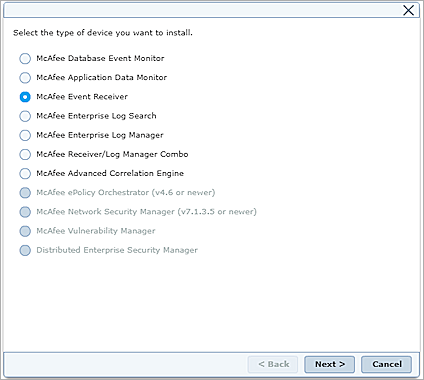Choose McAfee Application Data Monitor option
The width and height of the screenshot is (424, 380).
click(25, 78)
